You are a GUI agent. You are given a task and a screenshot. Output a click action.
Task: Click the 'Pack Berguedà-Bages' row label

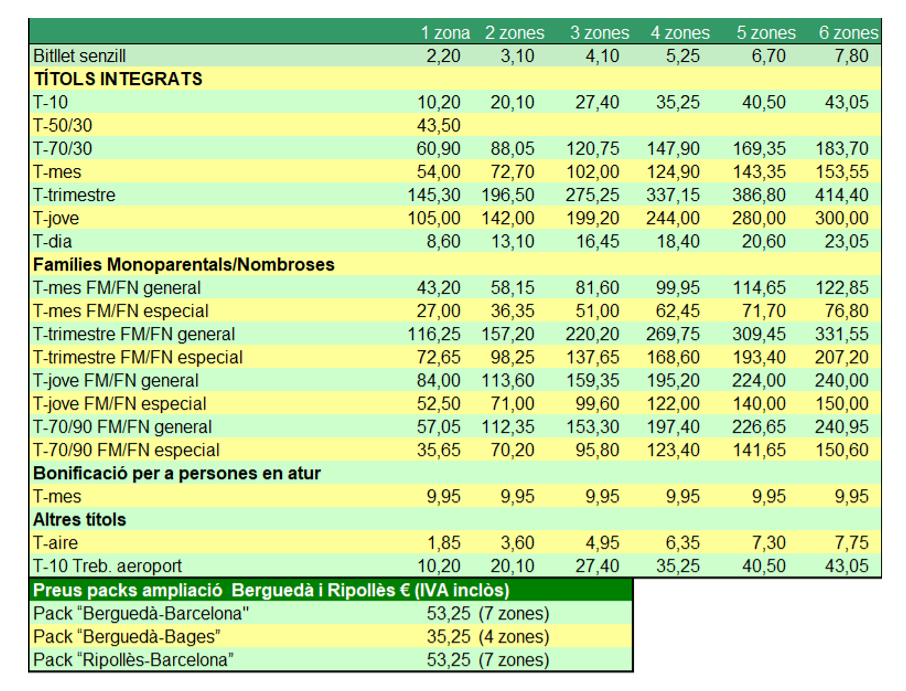coord(127,636)
